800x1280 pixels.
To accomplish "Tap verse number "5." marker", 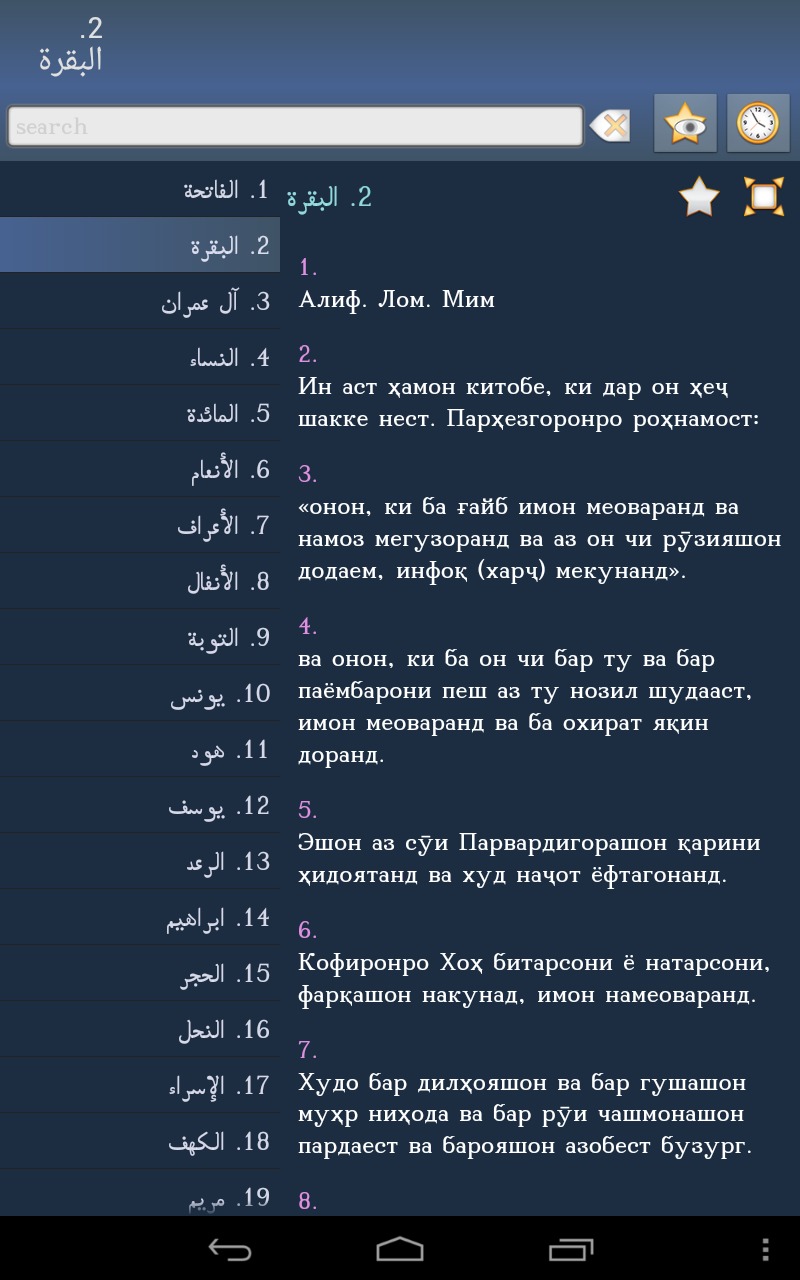I will tap(308, 810).
